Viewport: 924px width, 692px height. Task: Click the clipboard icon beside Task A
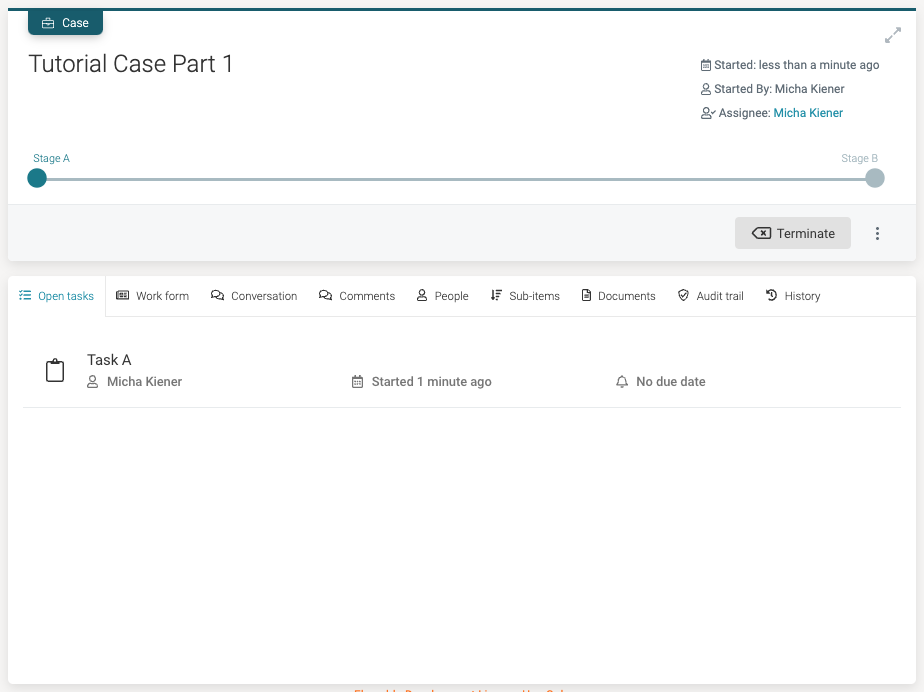coord(55,371)
